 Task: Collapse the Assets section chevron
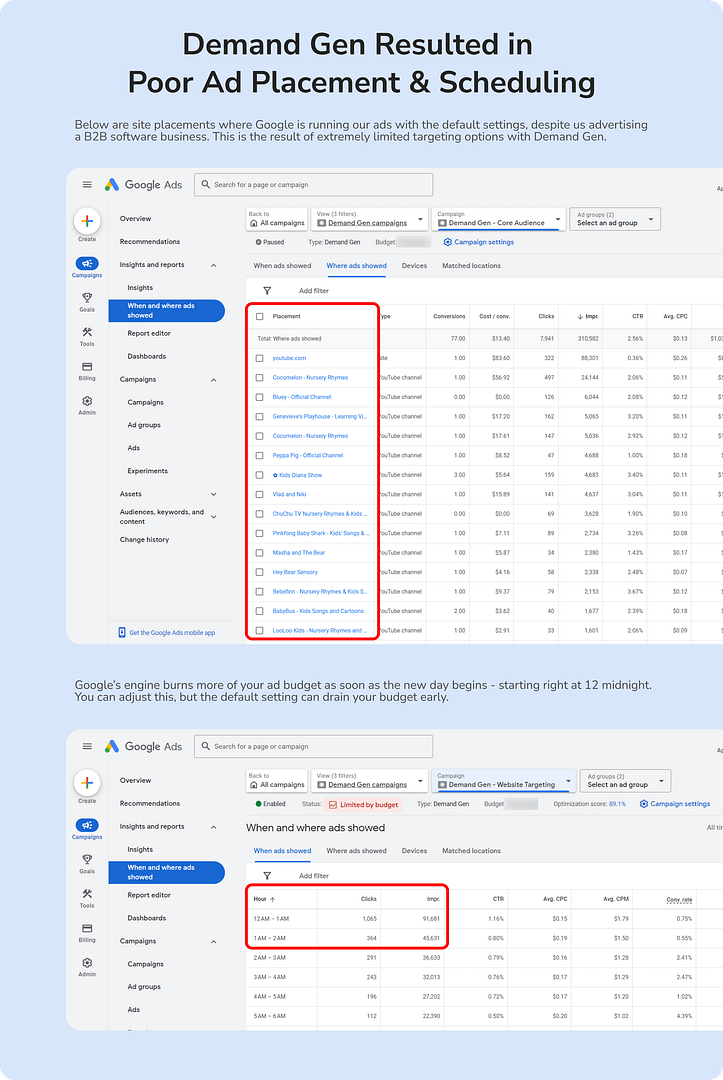(214, 494)
